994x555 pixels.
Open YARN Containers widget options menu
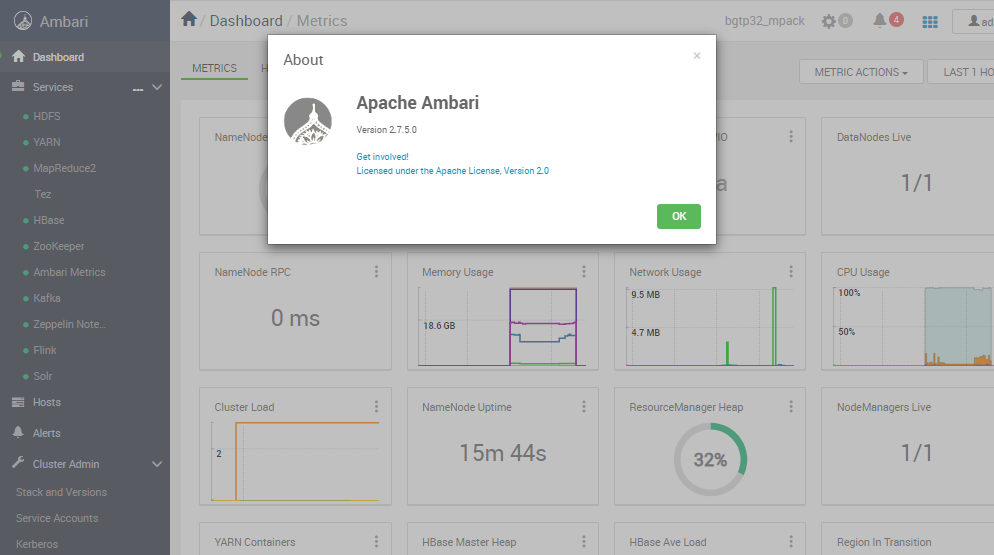click(377, 542)
